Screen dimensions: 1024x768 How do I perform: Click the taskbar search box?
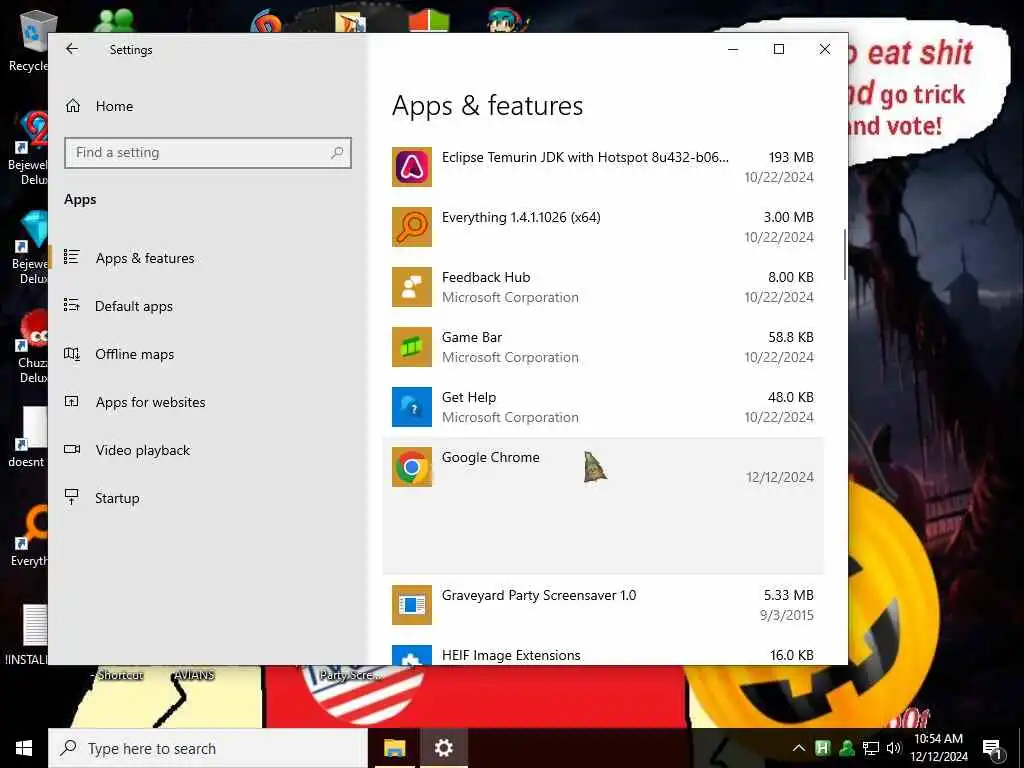click(x=208, y=748)
